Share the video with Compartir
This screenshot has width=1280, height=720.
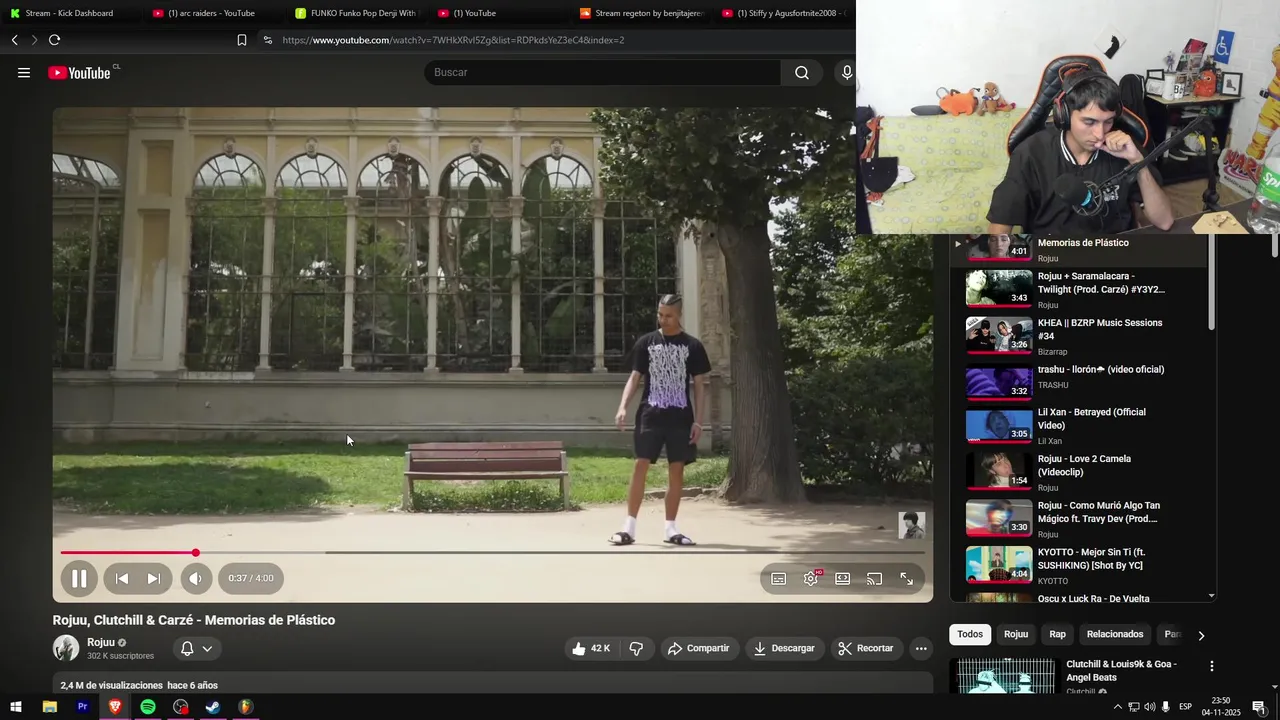[699, 648]
